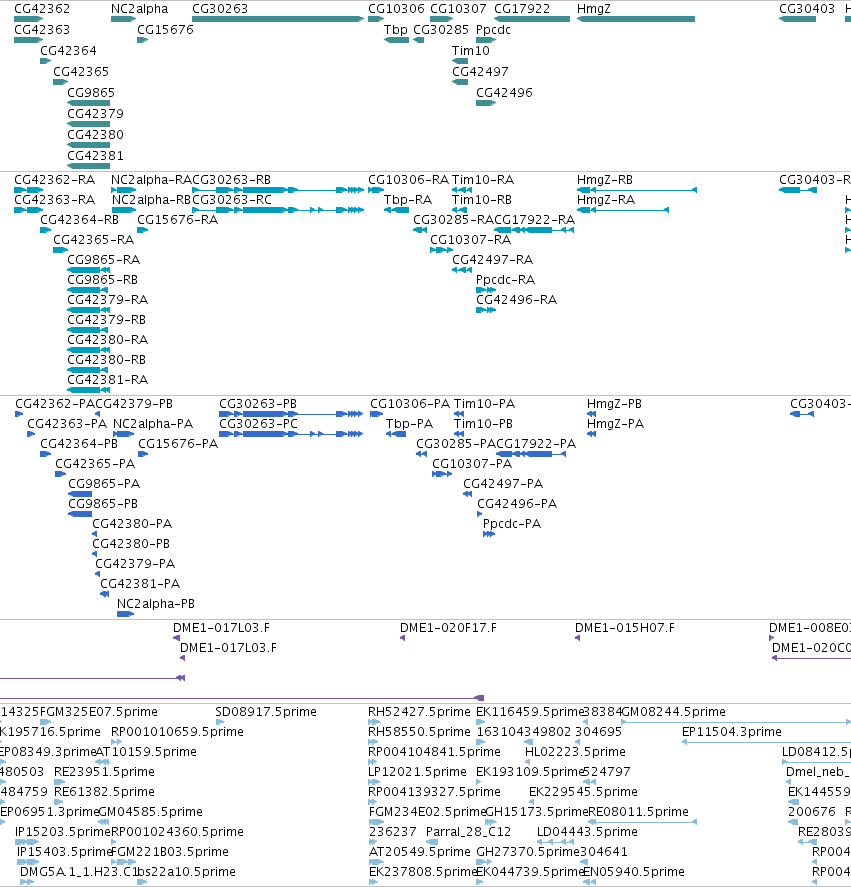
Task: Click the CG30263-PB protein label
Action: click(258, 404)
